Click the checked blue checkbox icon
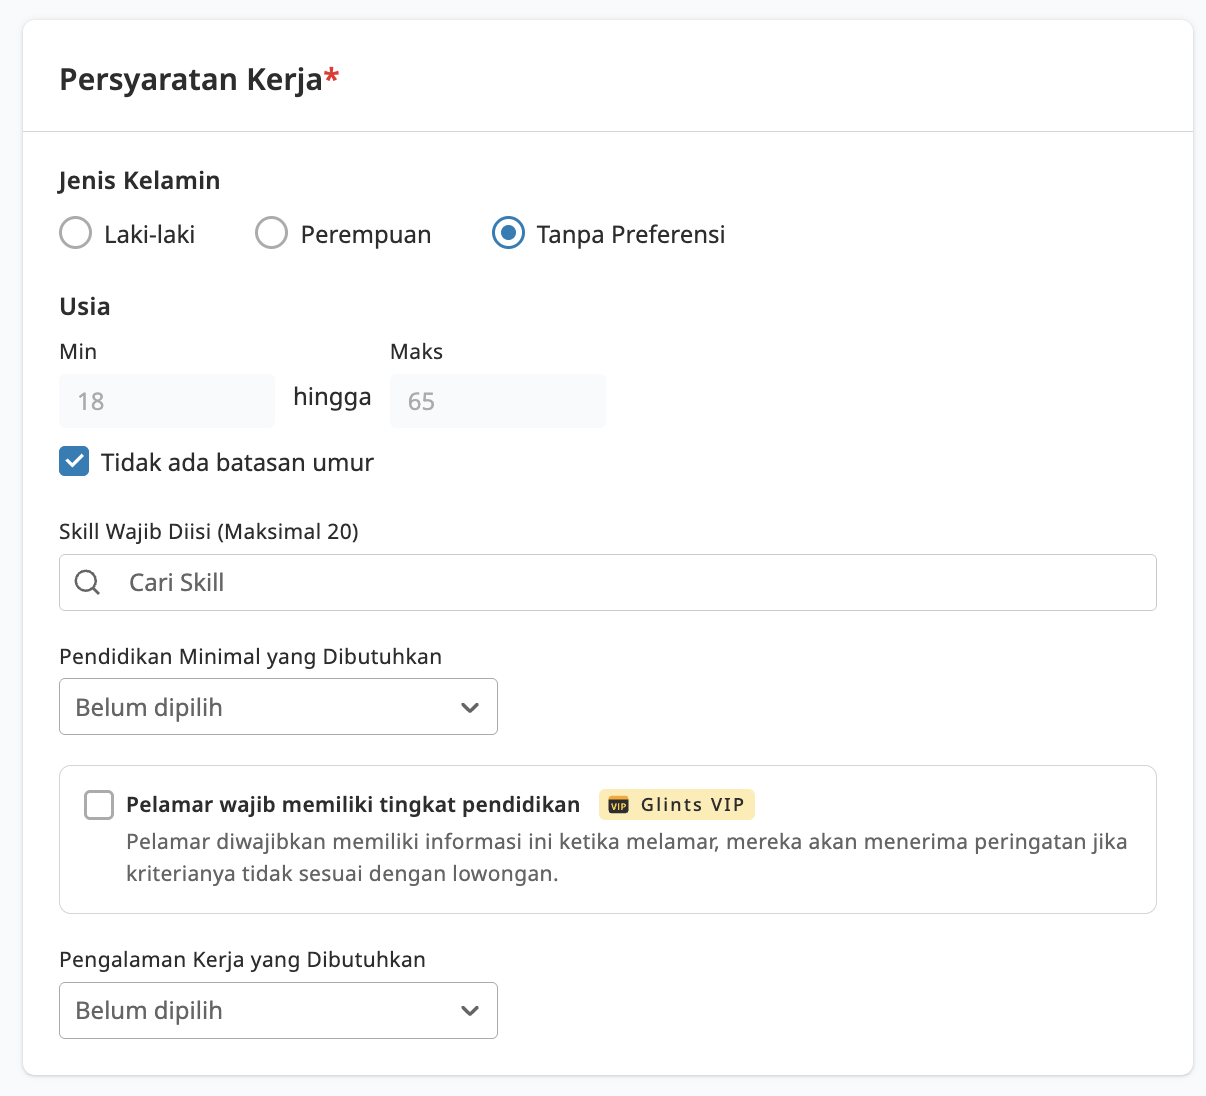Screen dimensions: 1206x1096 (x=74, y=461)
